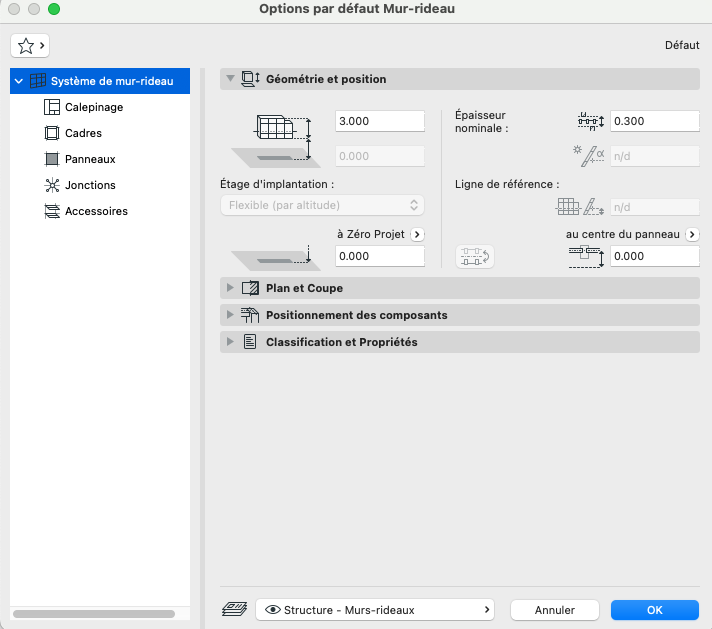Image resolution: width=712 pixels, height=629 pixels.
Task: Click the curtain wall height field 3.000
Action: coord(380,121)
